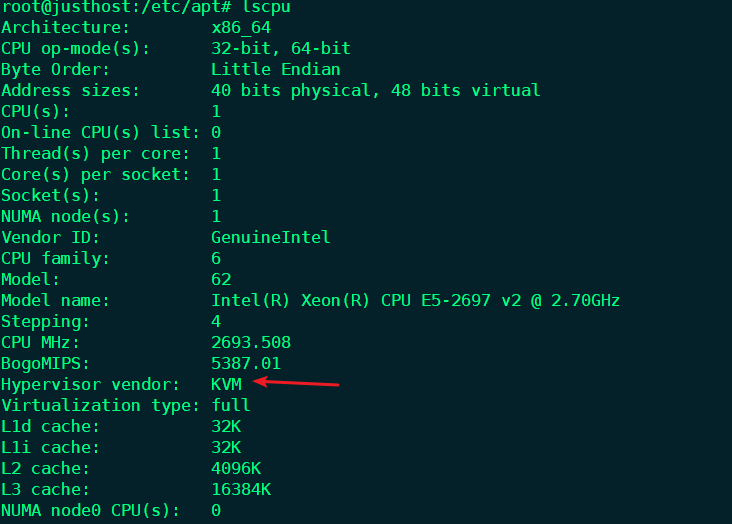Click the Little Endian byte order value
732x524 pixels.
pyautogui.click(x=275, y=70)
